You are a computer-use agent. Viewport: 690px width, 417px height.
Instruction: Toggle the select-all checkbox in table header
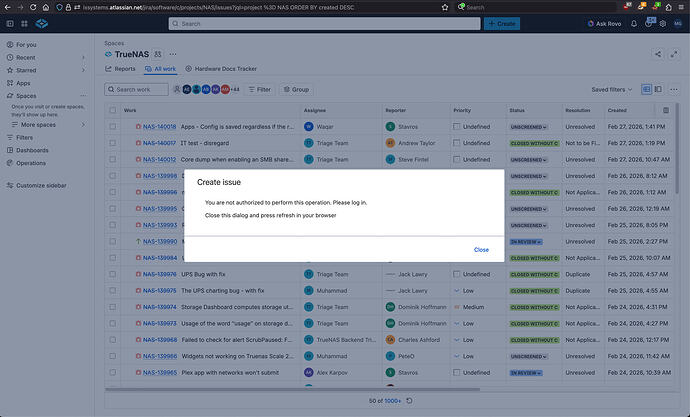click(x=113, y=110)
